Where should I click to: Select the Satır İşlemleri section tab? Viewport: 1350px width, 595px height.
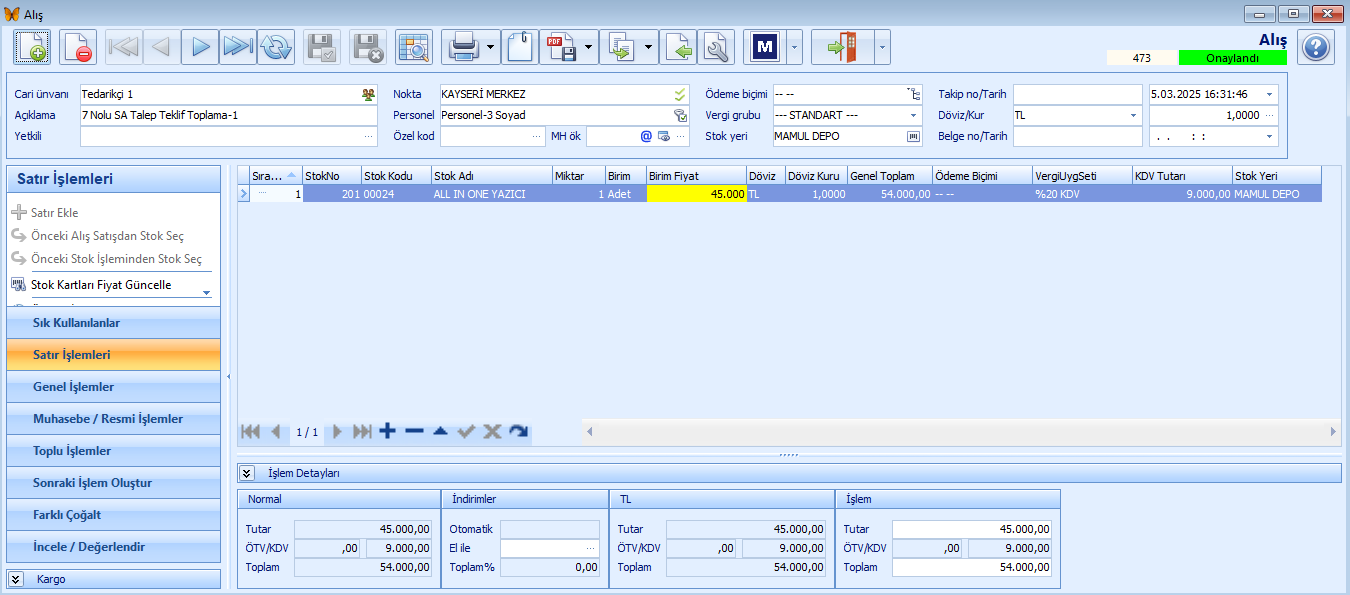click(x=113, y=355)
